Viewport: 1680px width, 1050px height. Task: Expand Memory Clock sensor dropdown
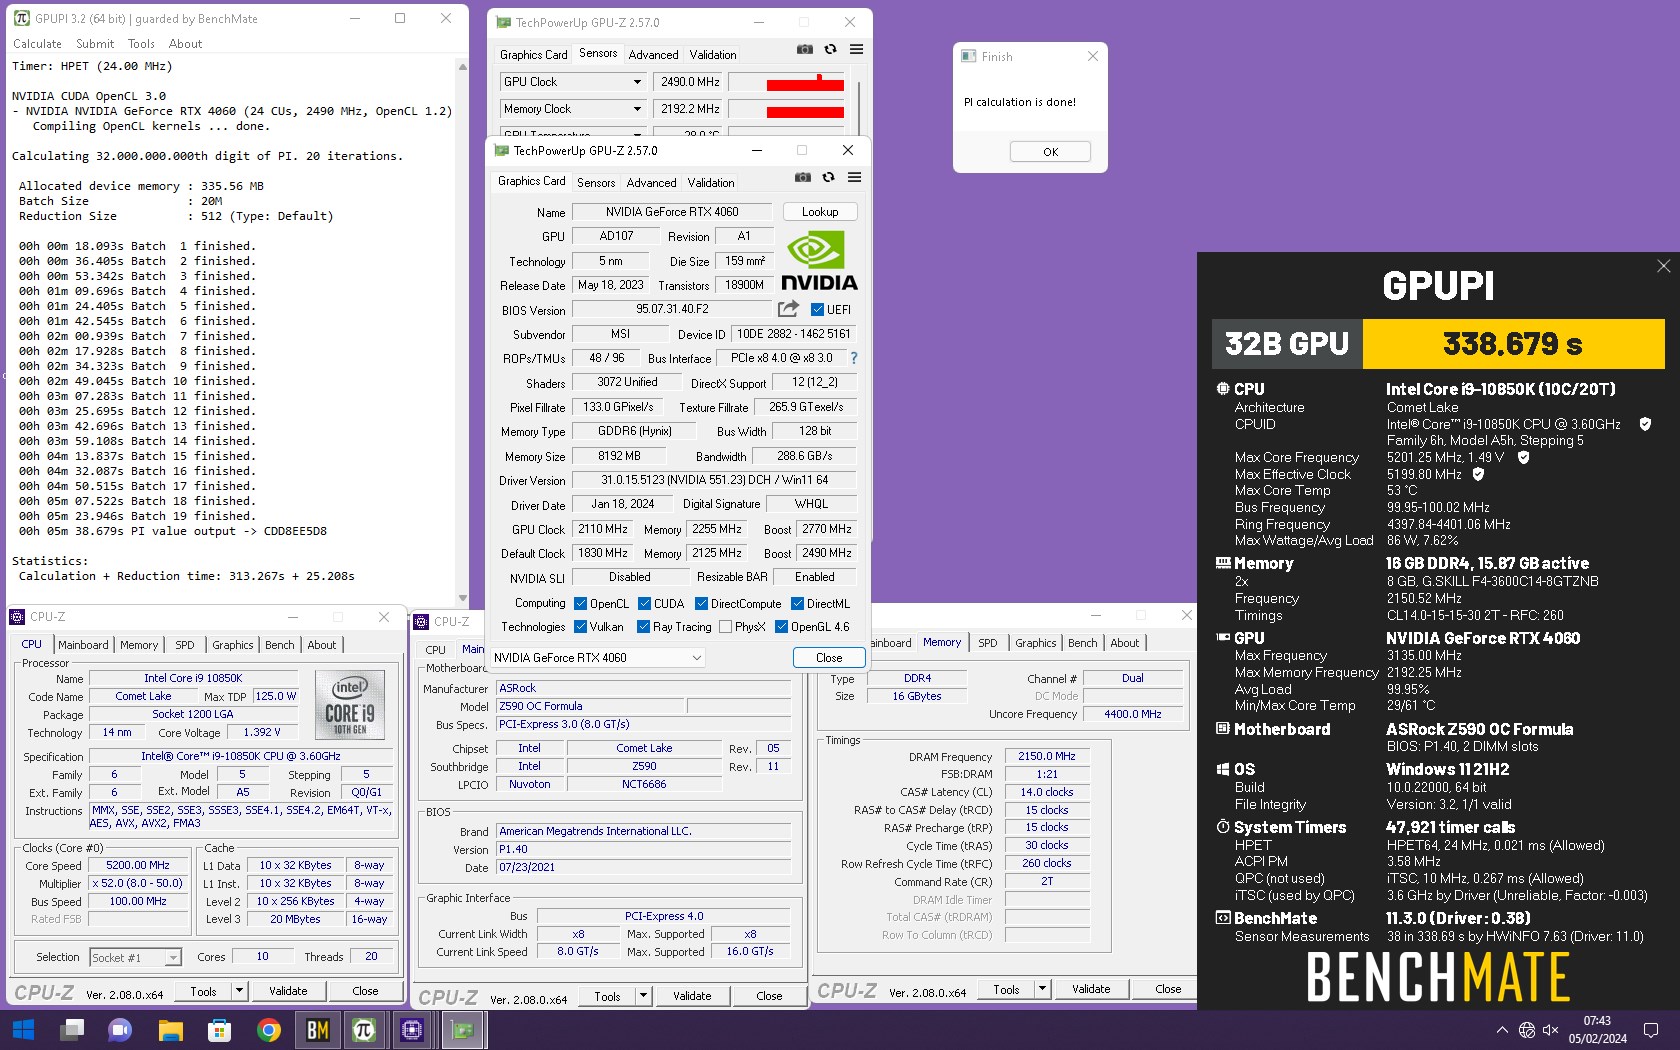637,109
